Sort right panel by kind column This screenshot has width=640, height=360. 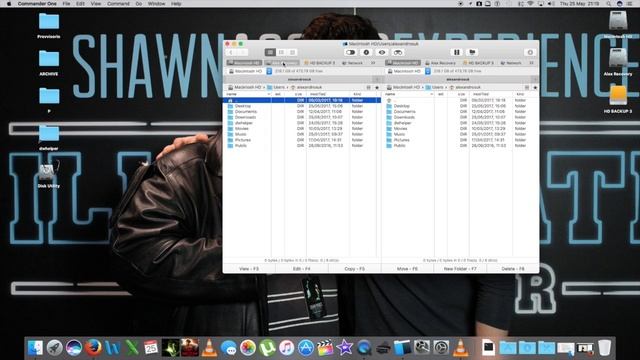(526, 94)
